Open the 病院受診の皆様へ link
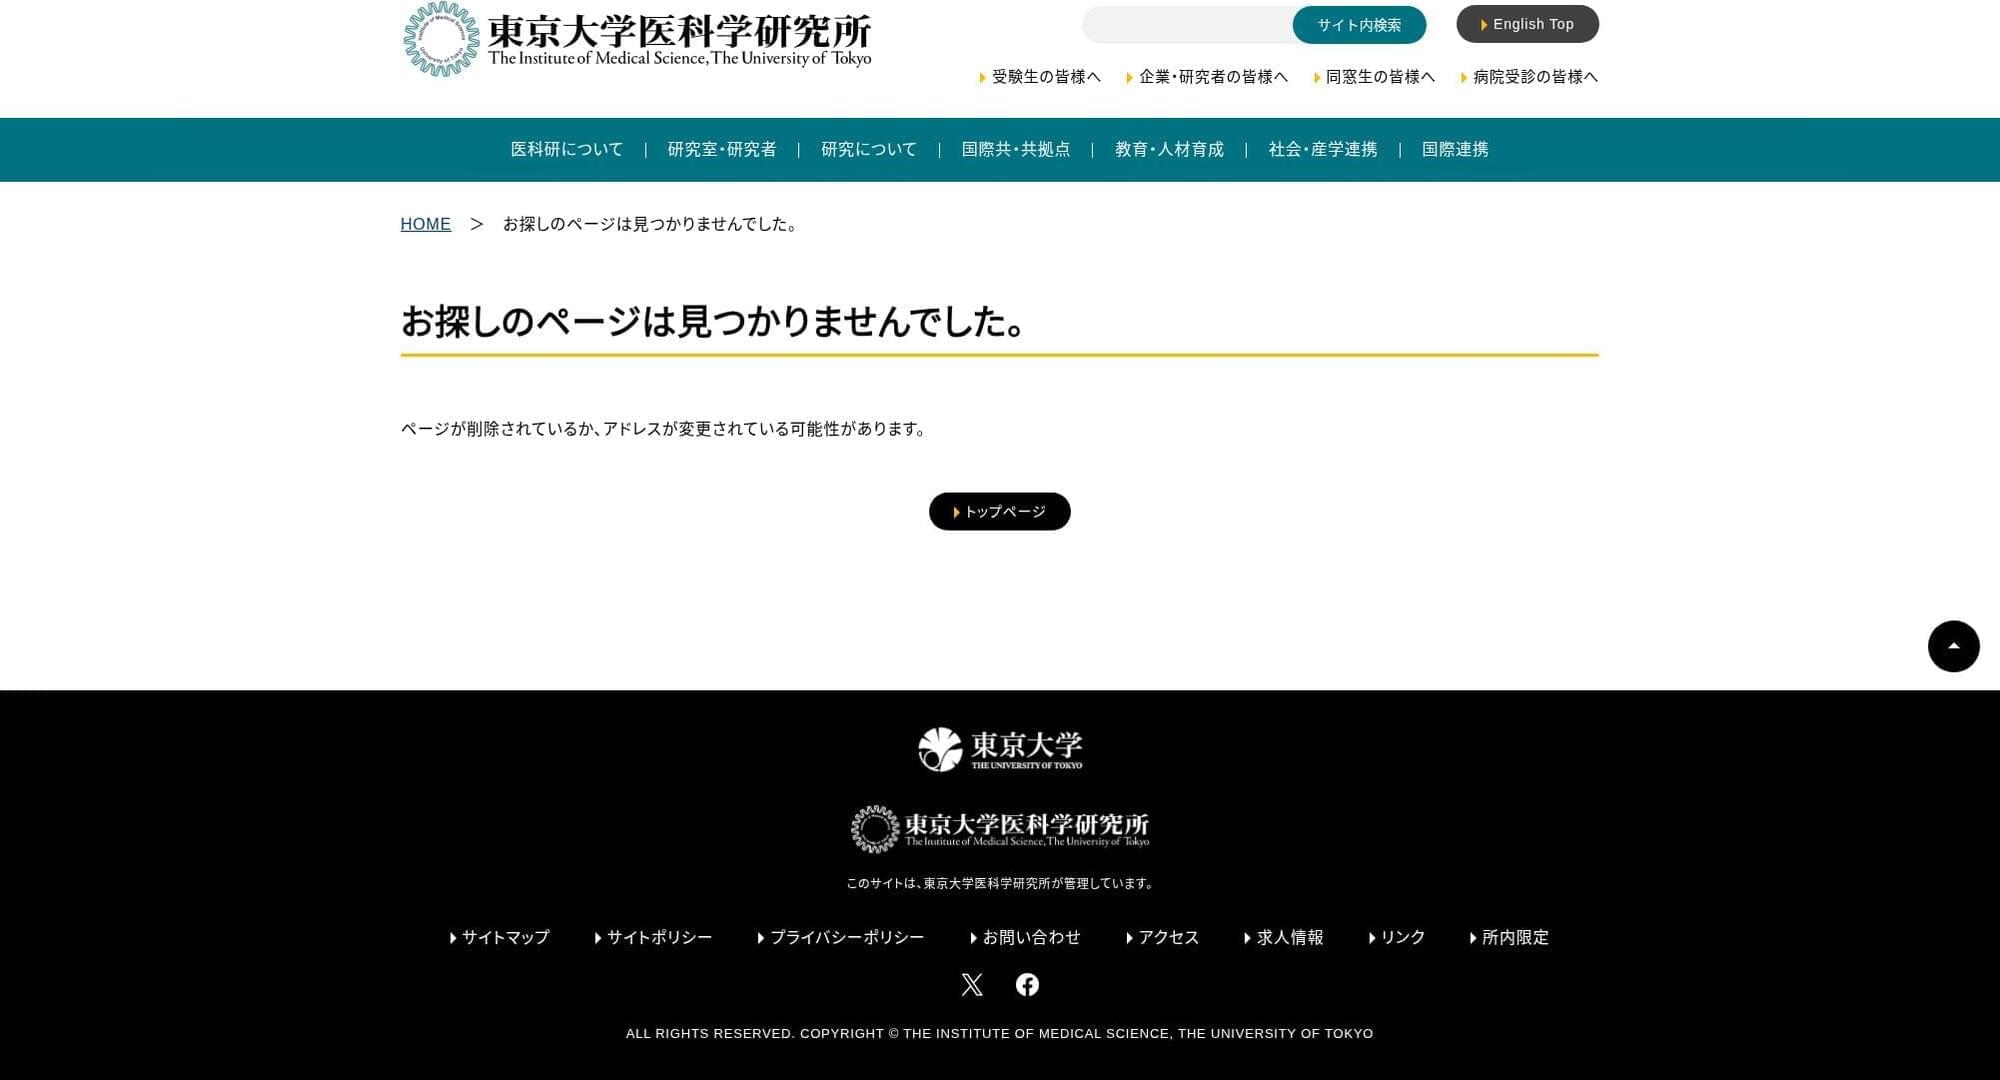Image resolution: width=2000 pixels, height=1080 pixels. [x=1534, y=77]
